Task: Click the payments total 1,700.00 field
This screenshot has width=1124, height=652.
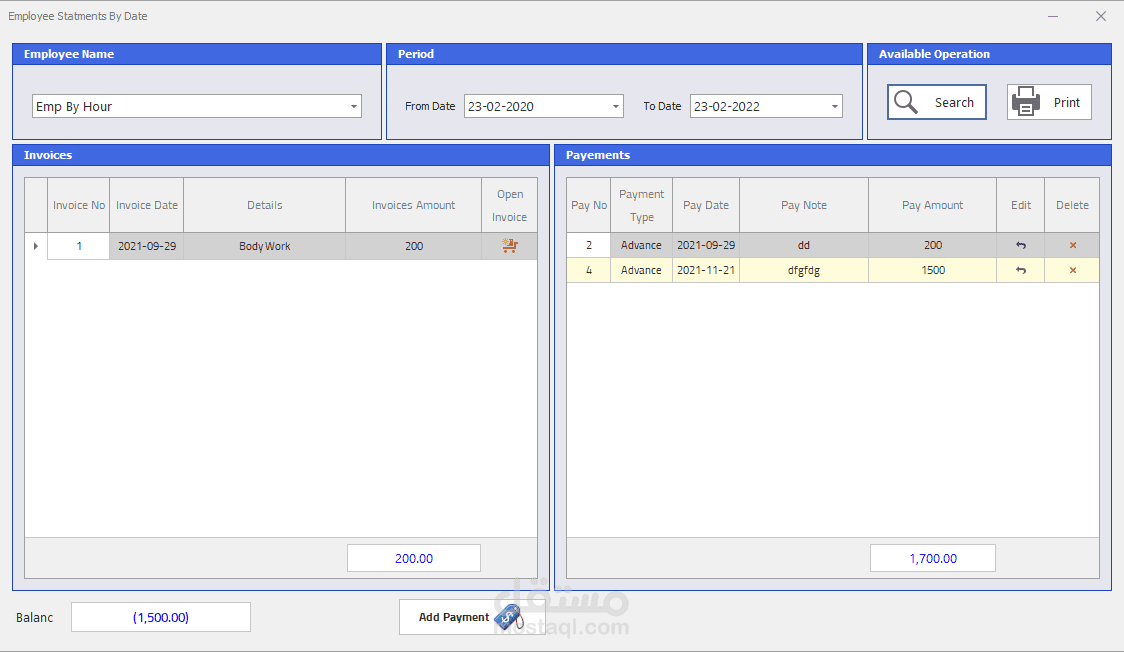Action: [933, 558]
